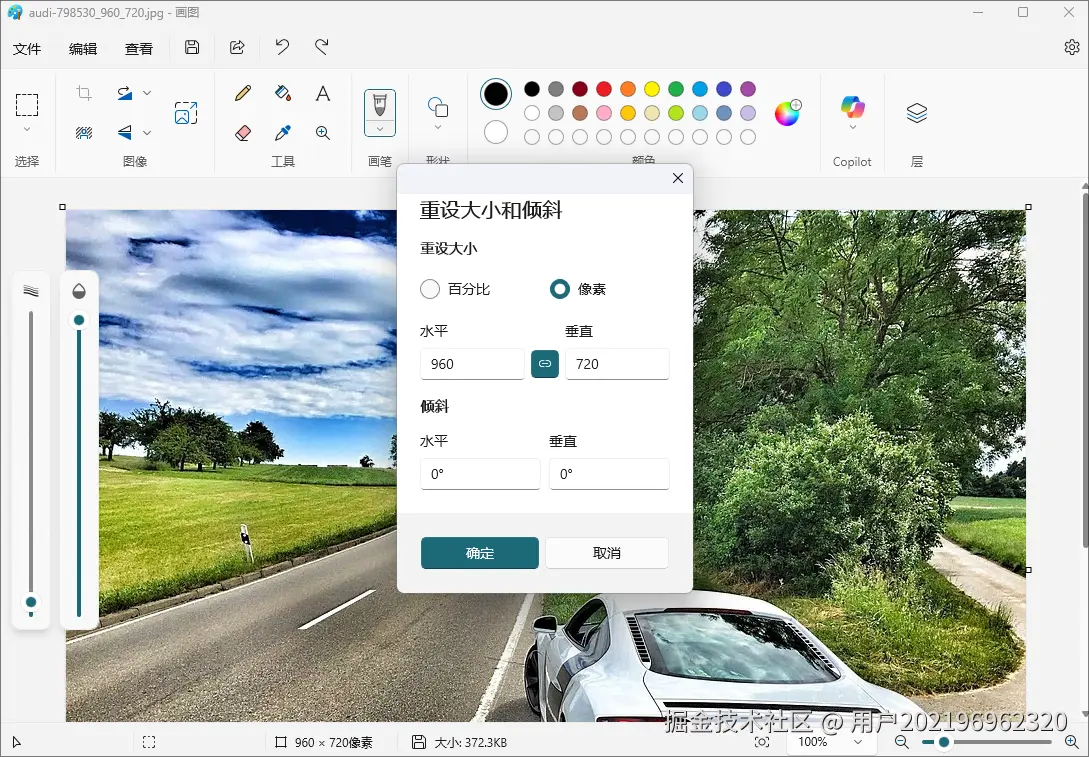Image resolution: width=1089 pixels, height=757 pixels.
Task: Undo the last action
Action: tap(282, 47)
